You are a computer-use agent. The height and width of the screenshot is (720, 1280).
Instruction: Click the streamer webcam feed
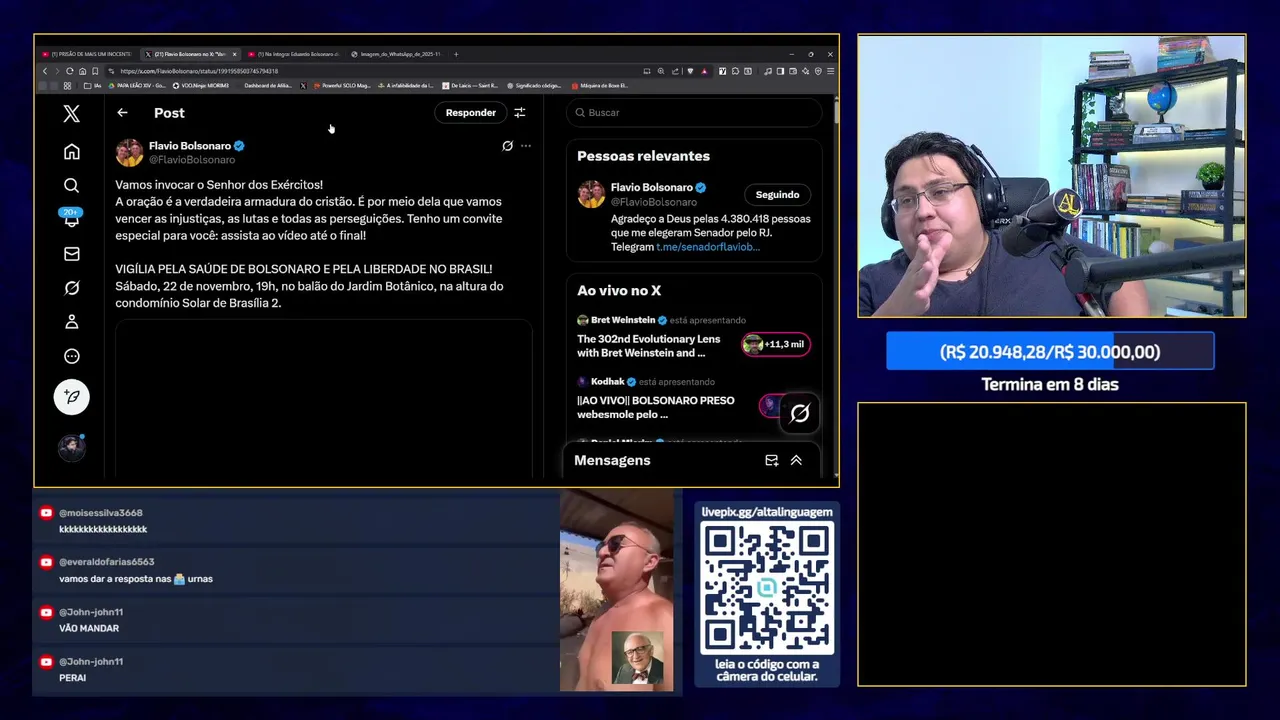(1051, 176)
